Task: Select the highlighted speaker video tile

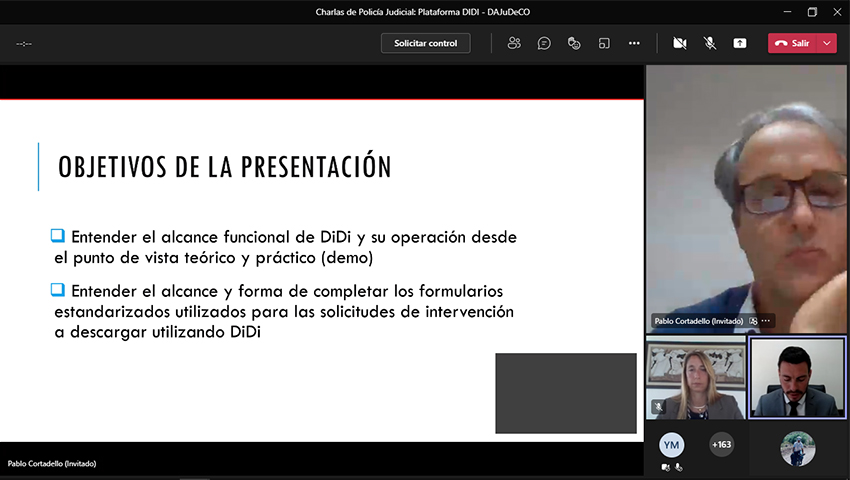Action: [797, 377]
